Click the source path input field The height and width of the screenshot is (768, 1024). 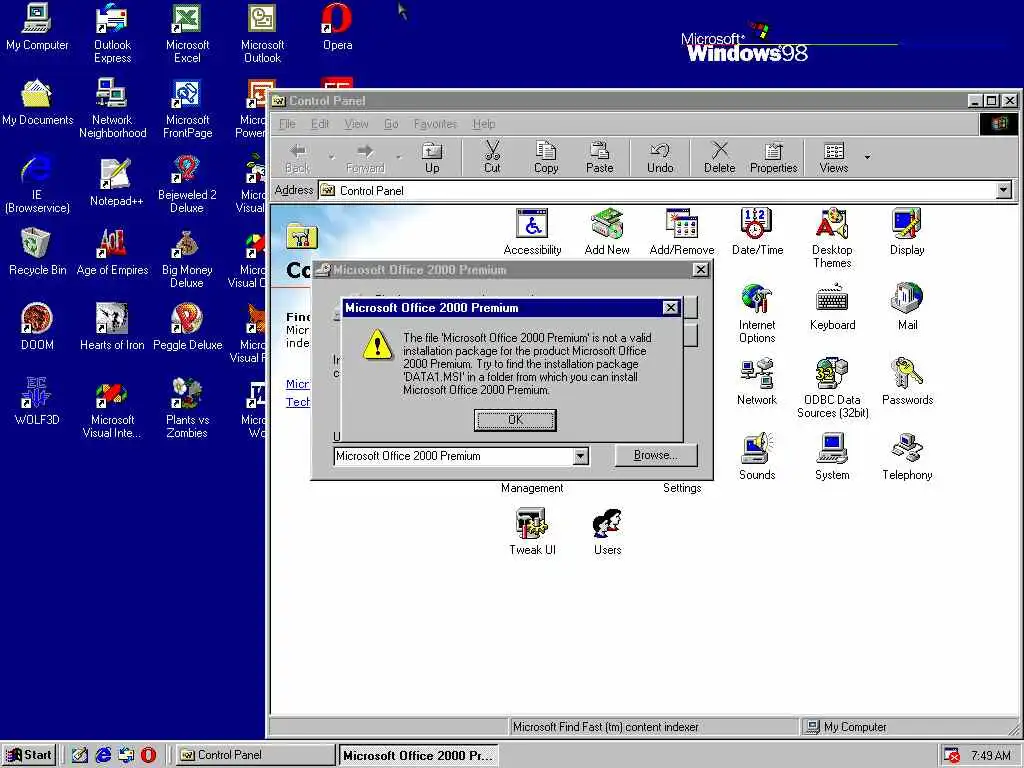[x=454, y=456]
